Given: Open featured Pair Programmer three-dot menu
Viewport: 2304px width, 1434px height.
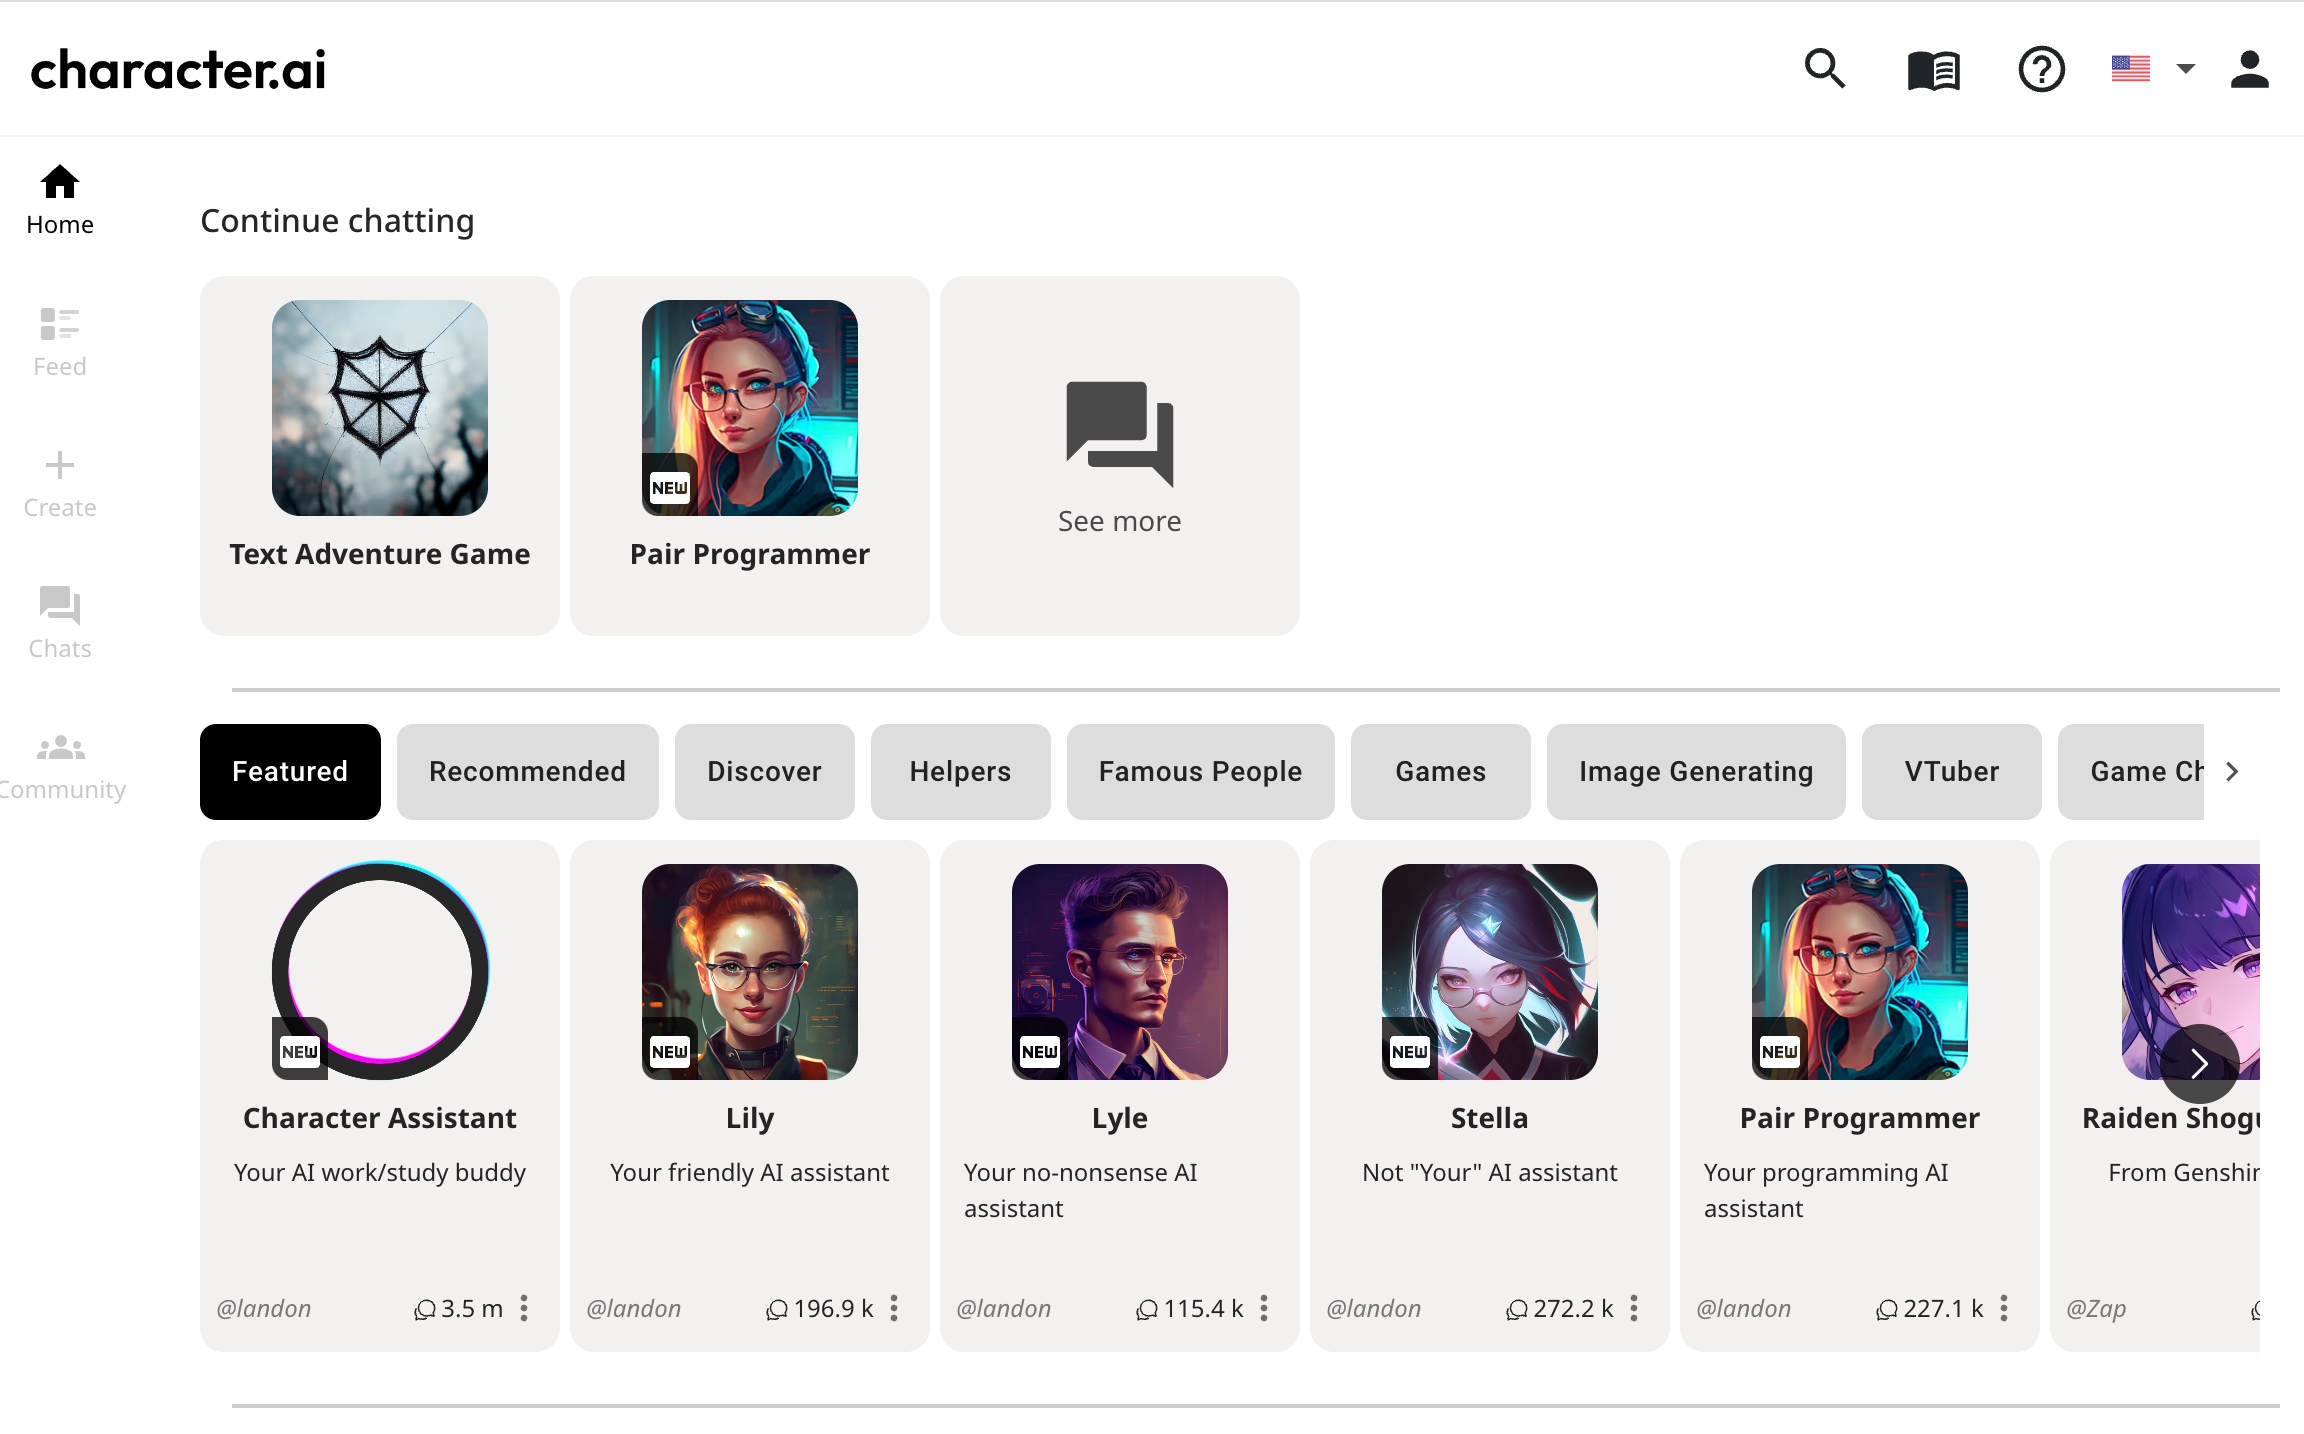Looking at the screenshot, I should click(x=2004, y=1308).
